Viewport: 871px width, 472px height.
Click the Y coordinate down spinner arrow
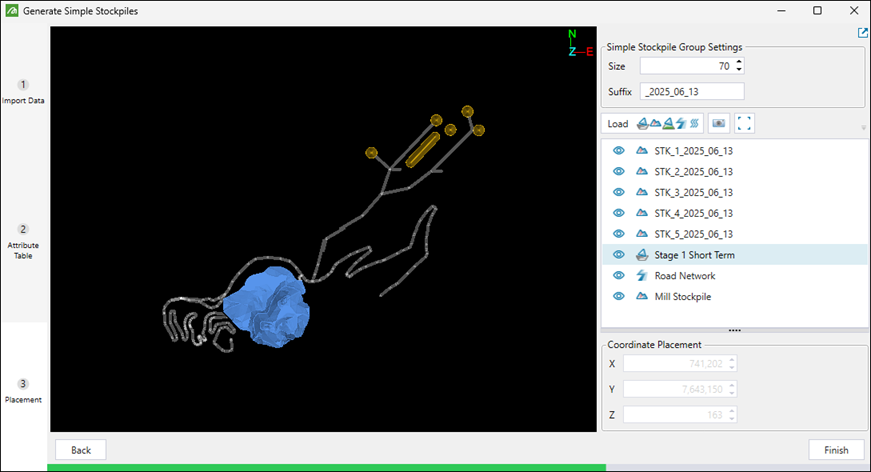732,393
